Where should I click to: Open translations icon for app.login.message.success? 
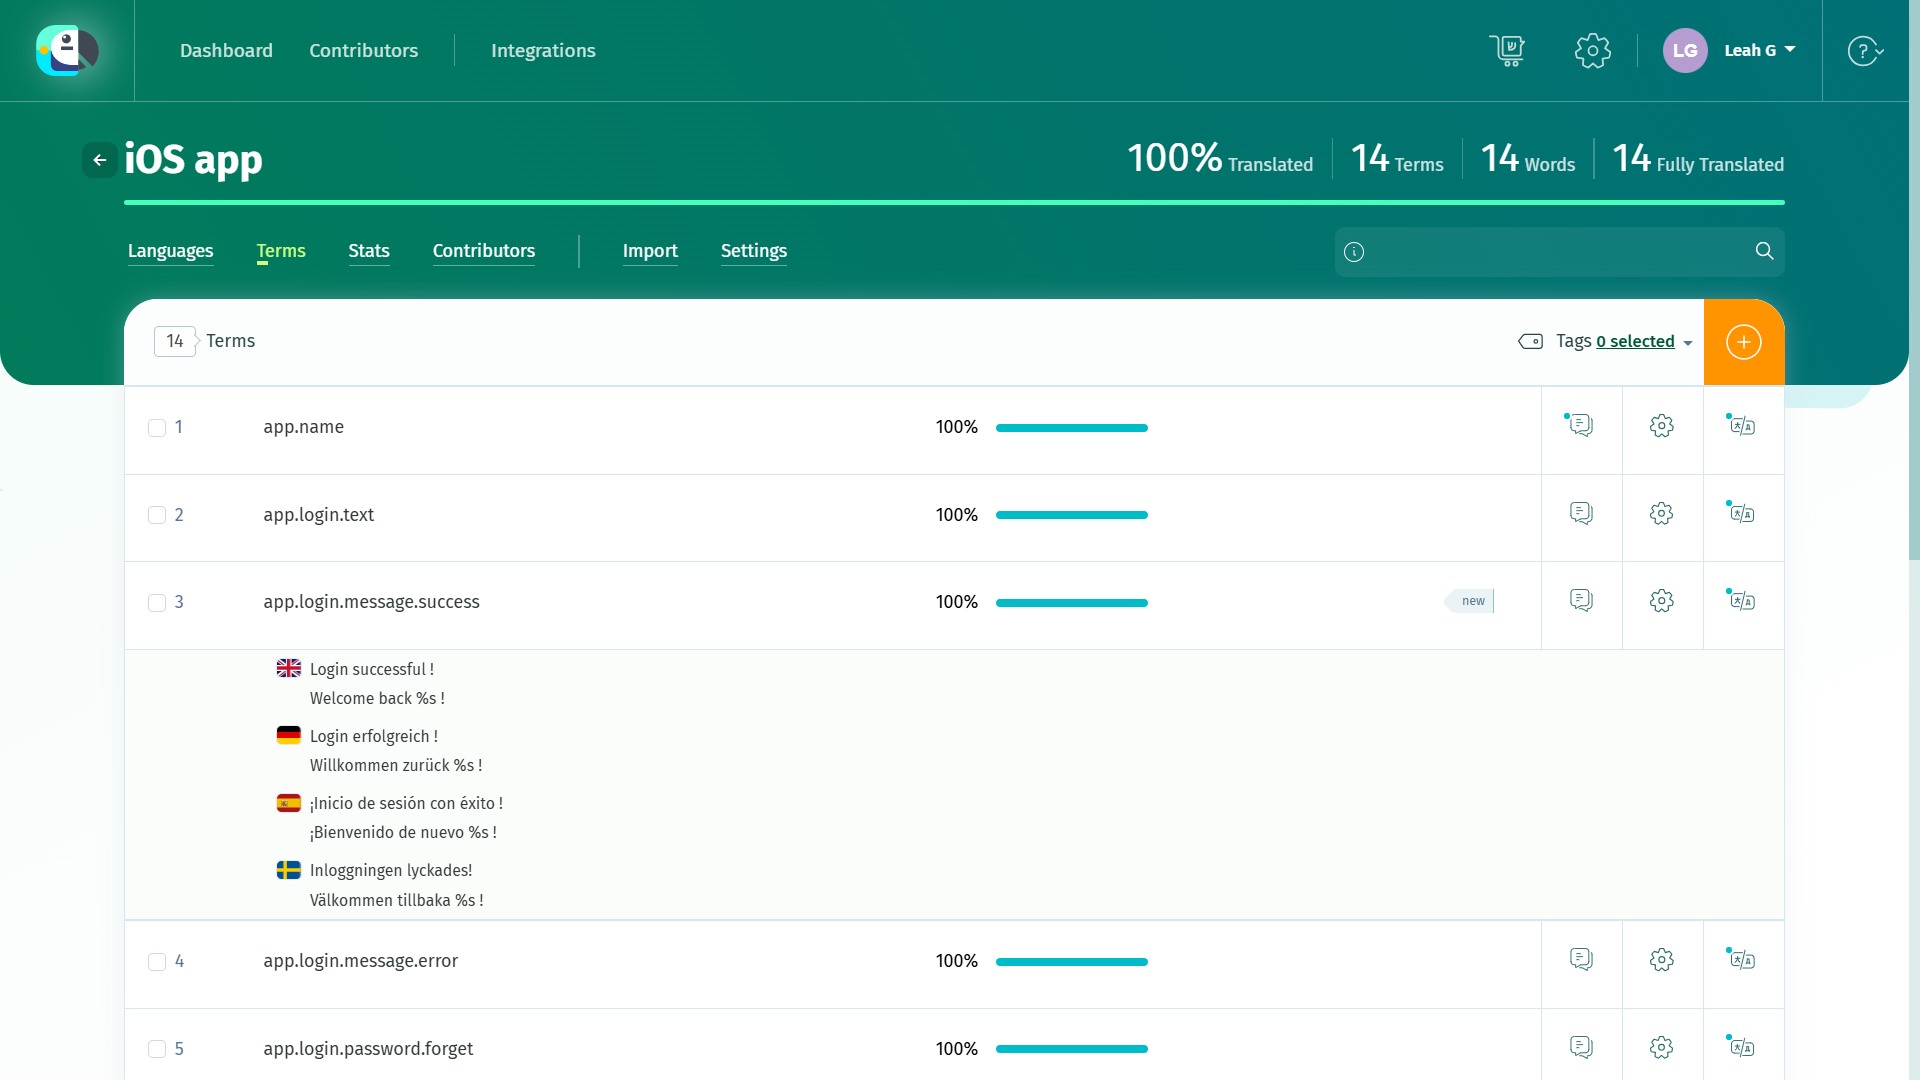point(1742,601)
